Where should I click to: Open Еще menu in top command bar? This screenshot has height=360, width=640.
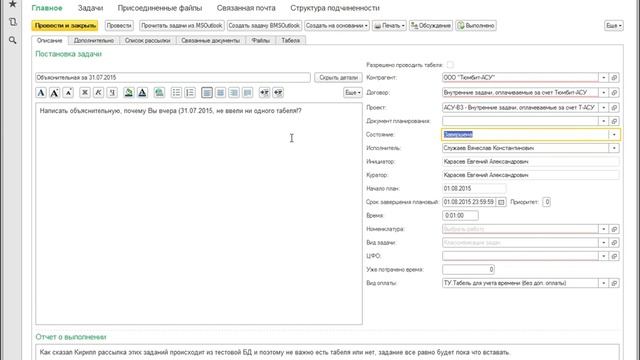(614, 25)
